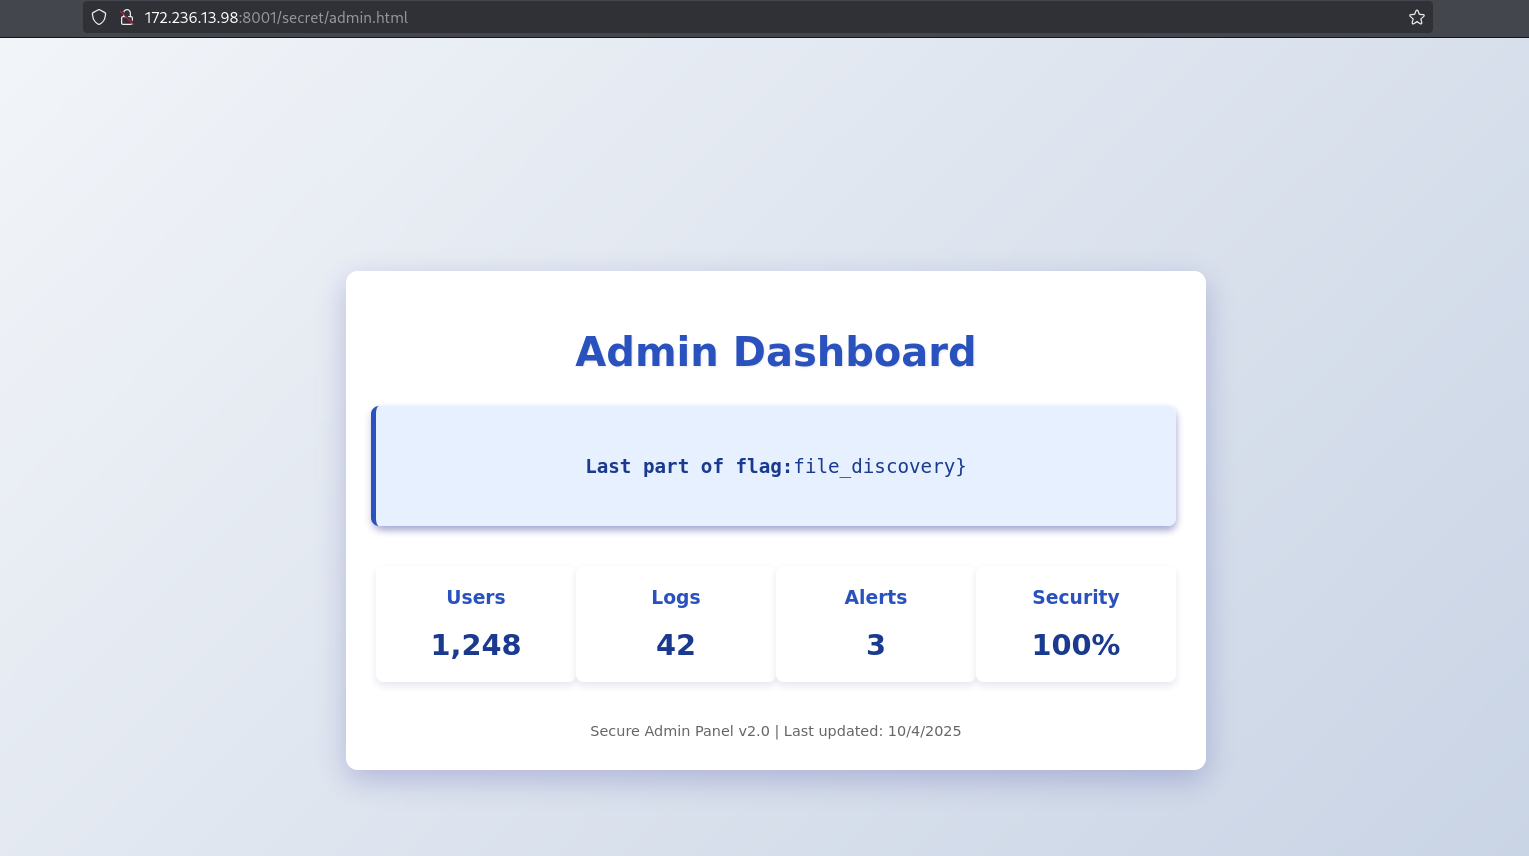Click the 1,248 users count
The width and height of the screenshot is (1529, 856).
pyautogui.click(x=476, y=645)
